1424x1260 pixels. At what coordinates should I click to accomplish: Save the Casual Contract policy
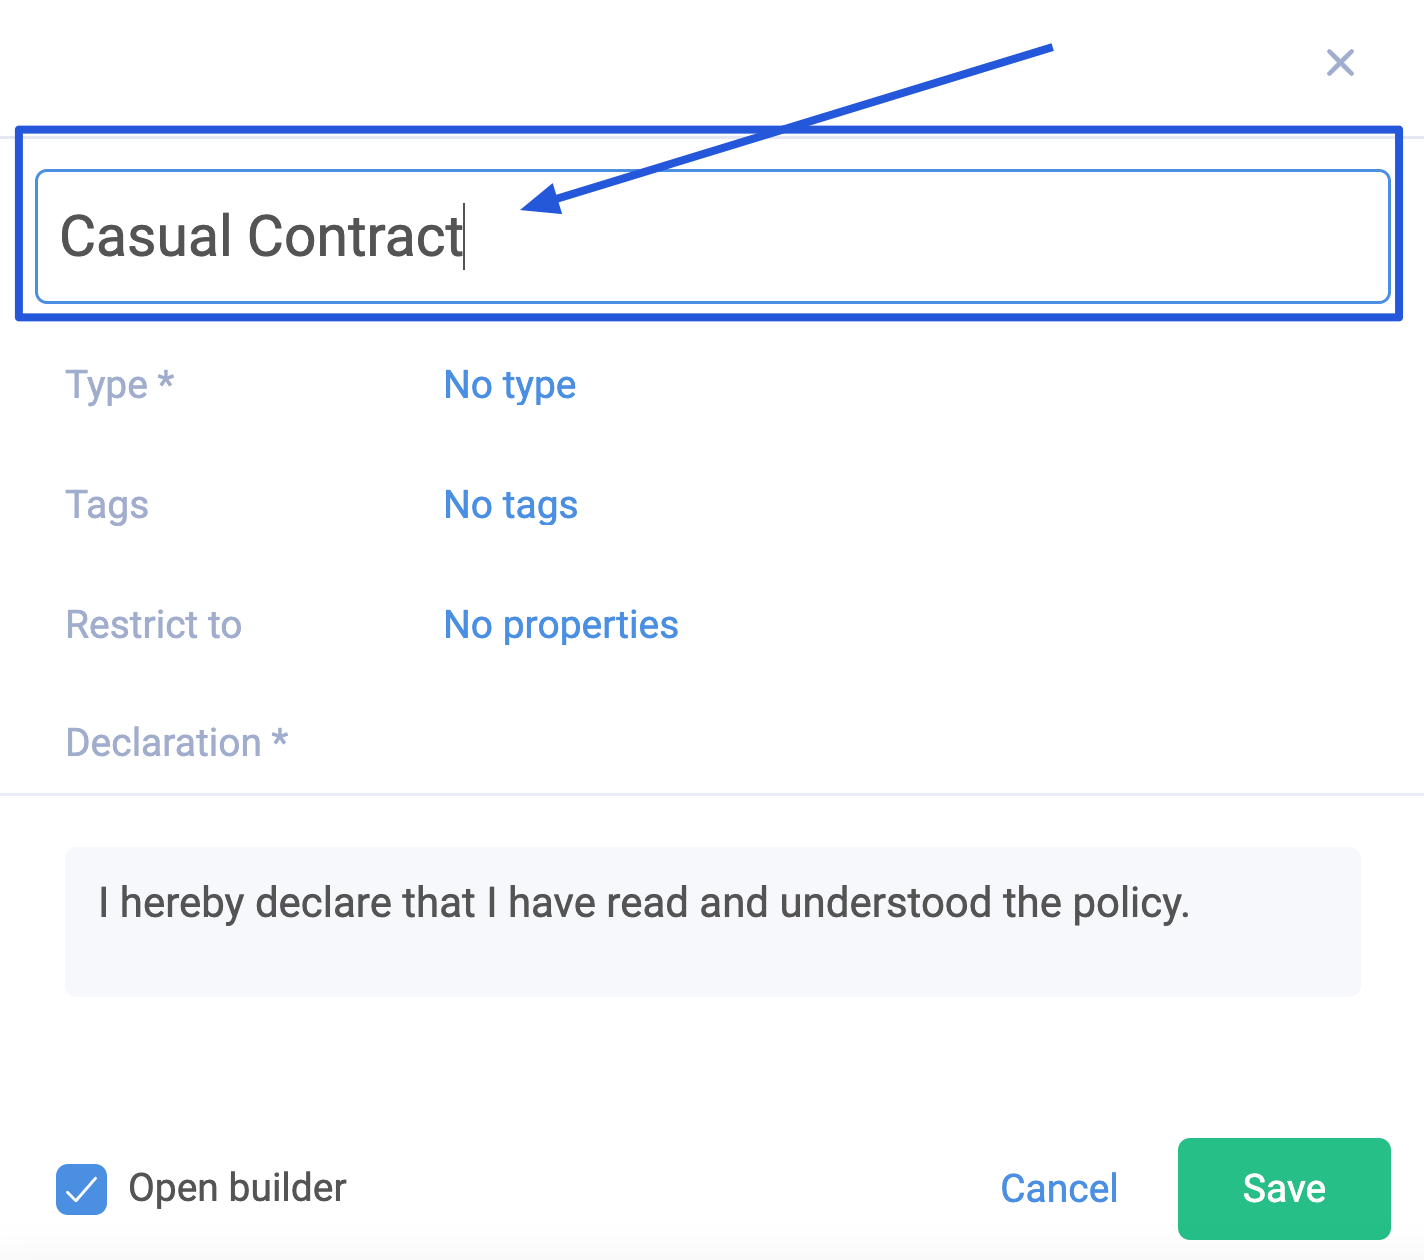point(1283,1189)
